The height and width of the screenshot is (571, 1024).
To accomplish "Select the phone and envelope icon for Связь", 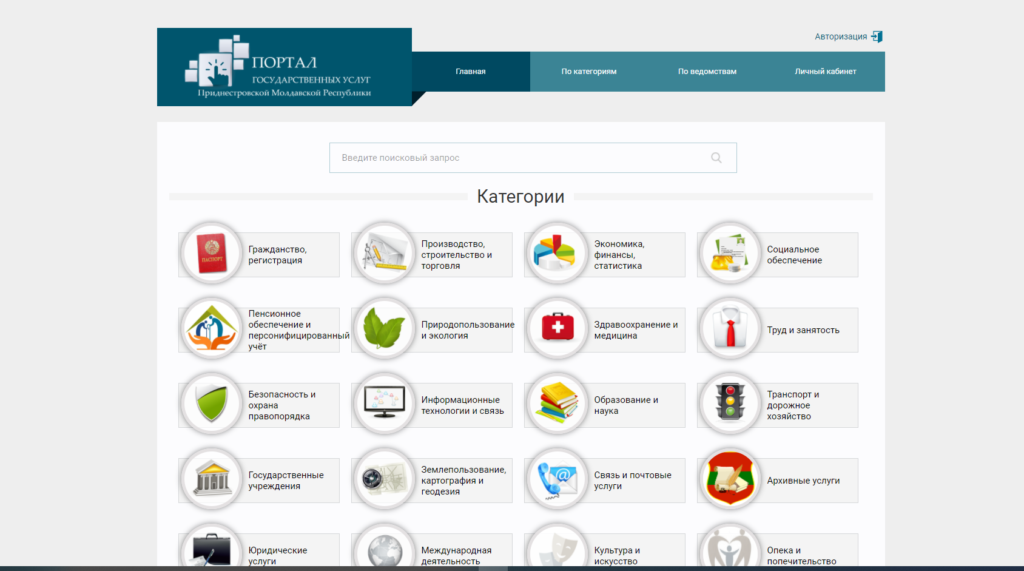I will tap(557, 479).
